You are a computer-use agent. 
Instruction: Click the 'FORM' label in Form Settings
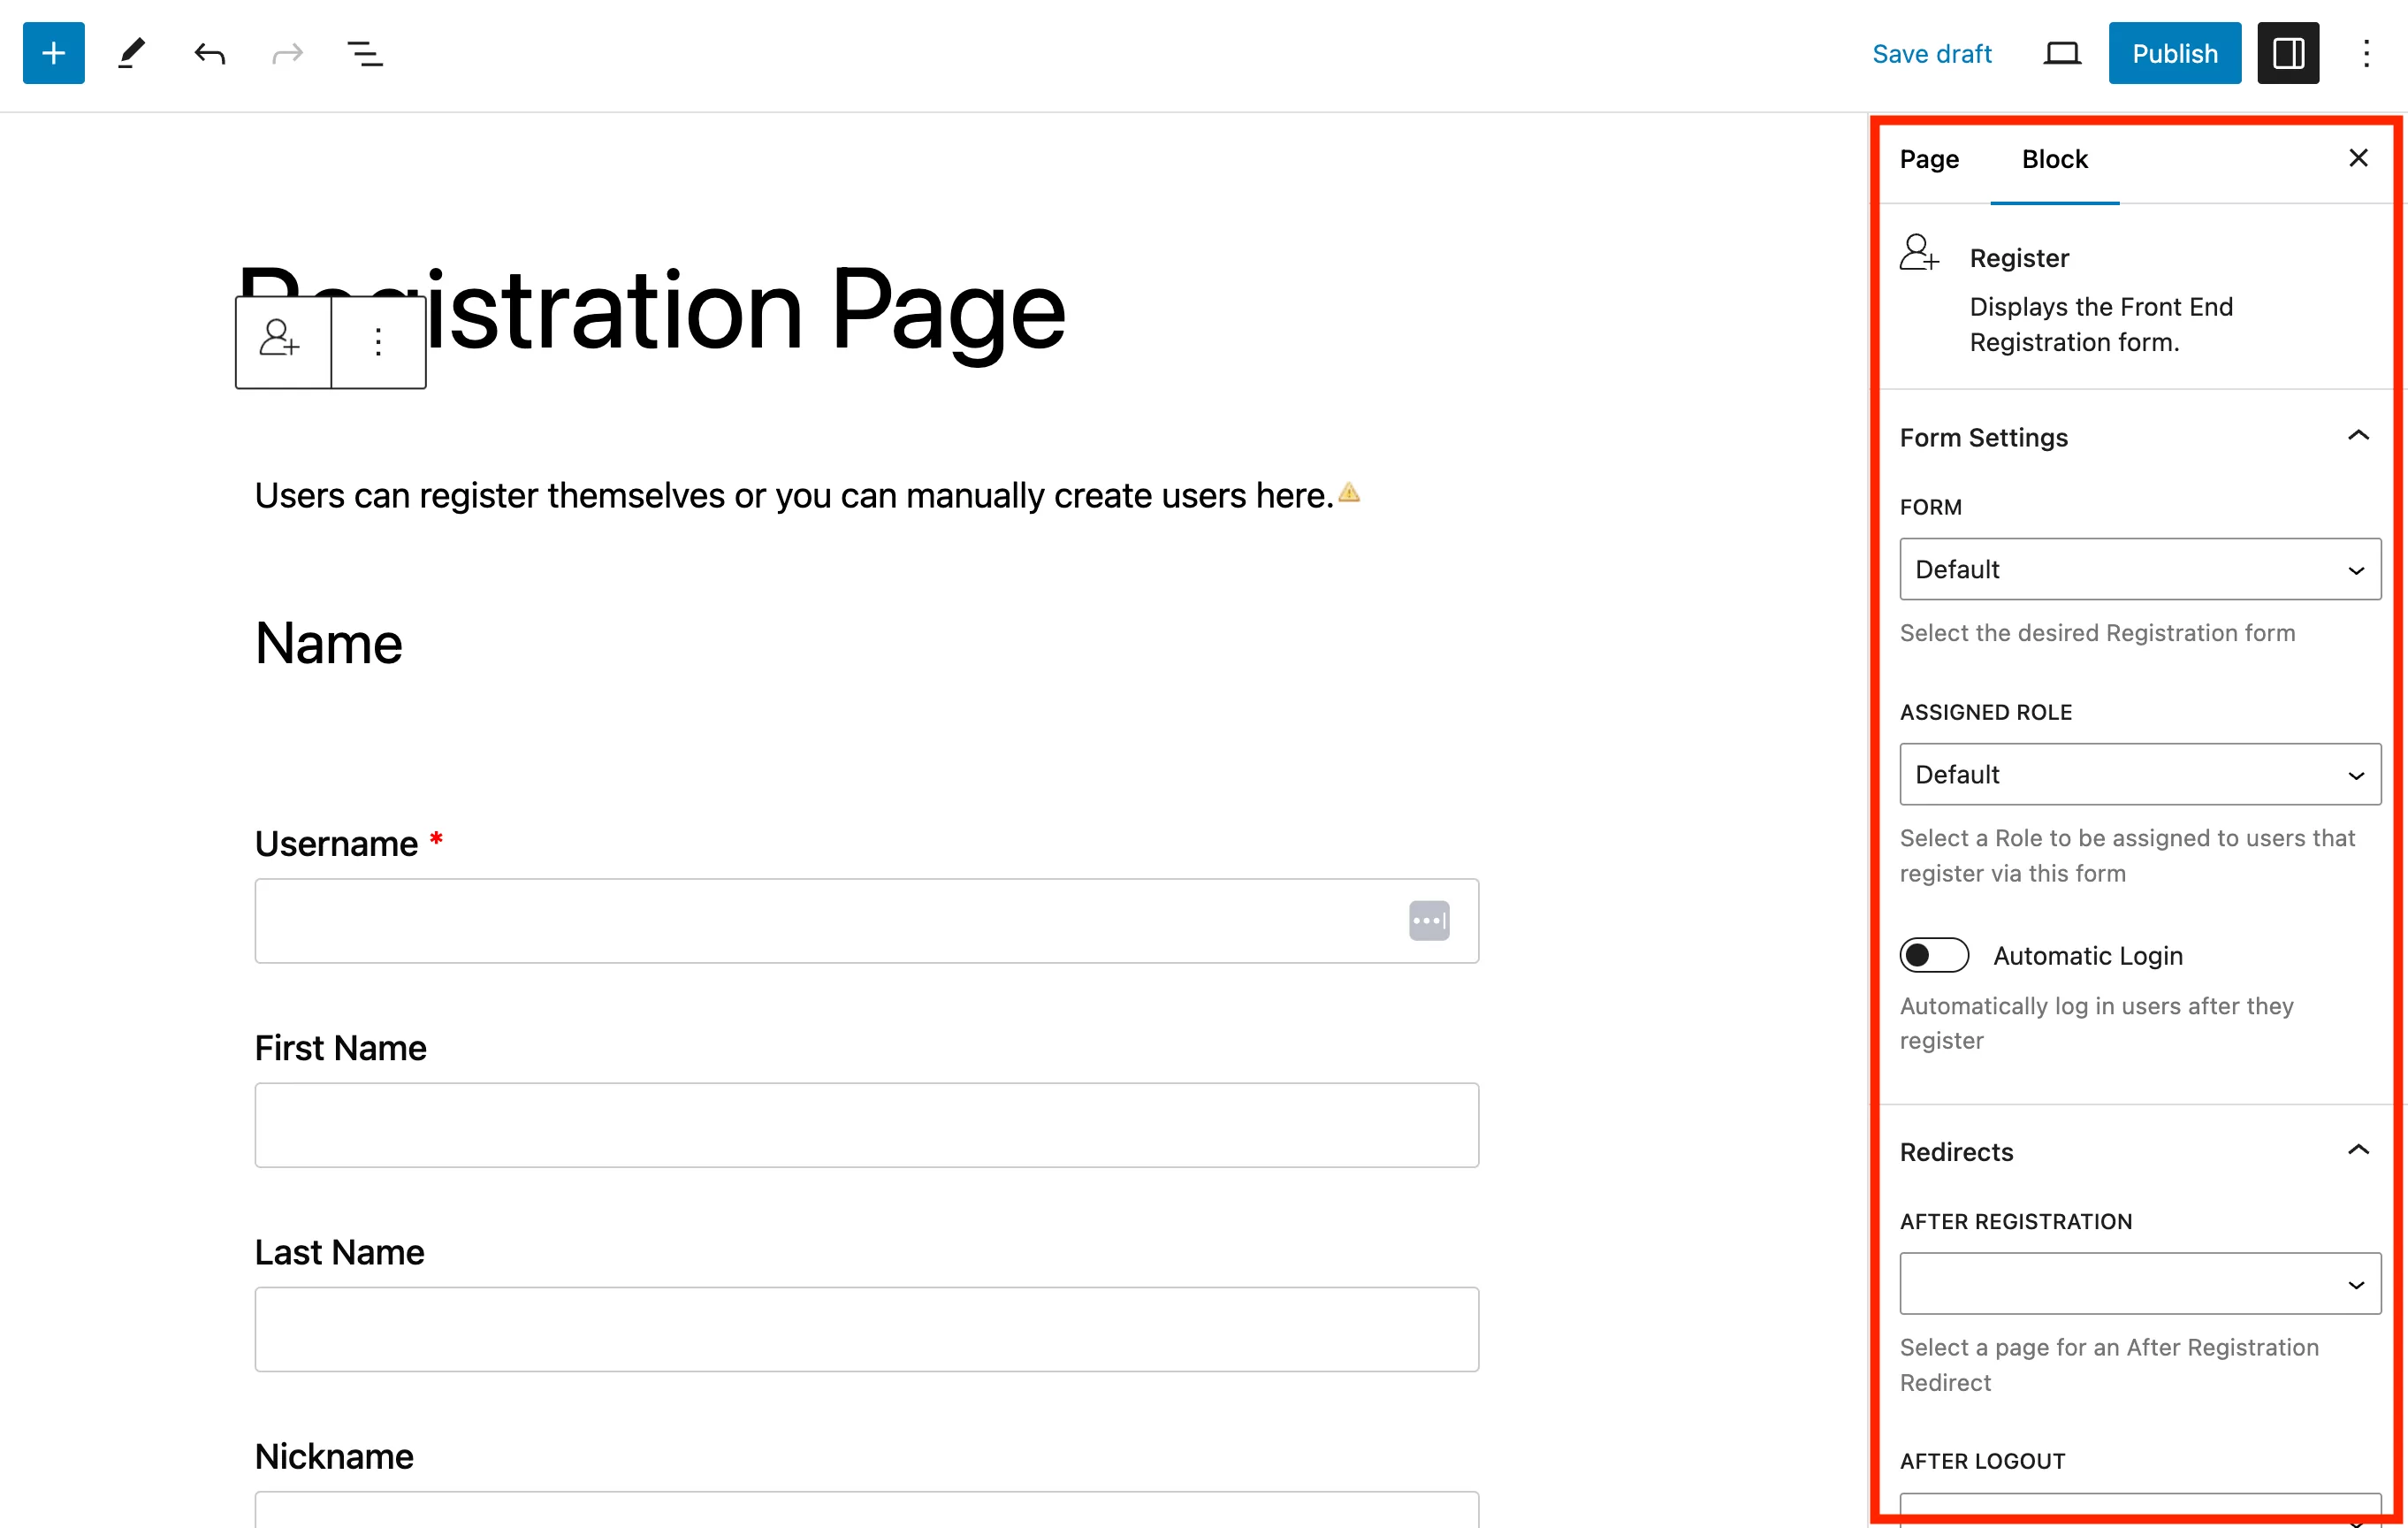pyautogui.click(x=1930, y=507)
